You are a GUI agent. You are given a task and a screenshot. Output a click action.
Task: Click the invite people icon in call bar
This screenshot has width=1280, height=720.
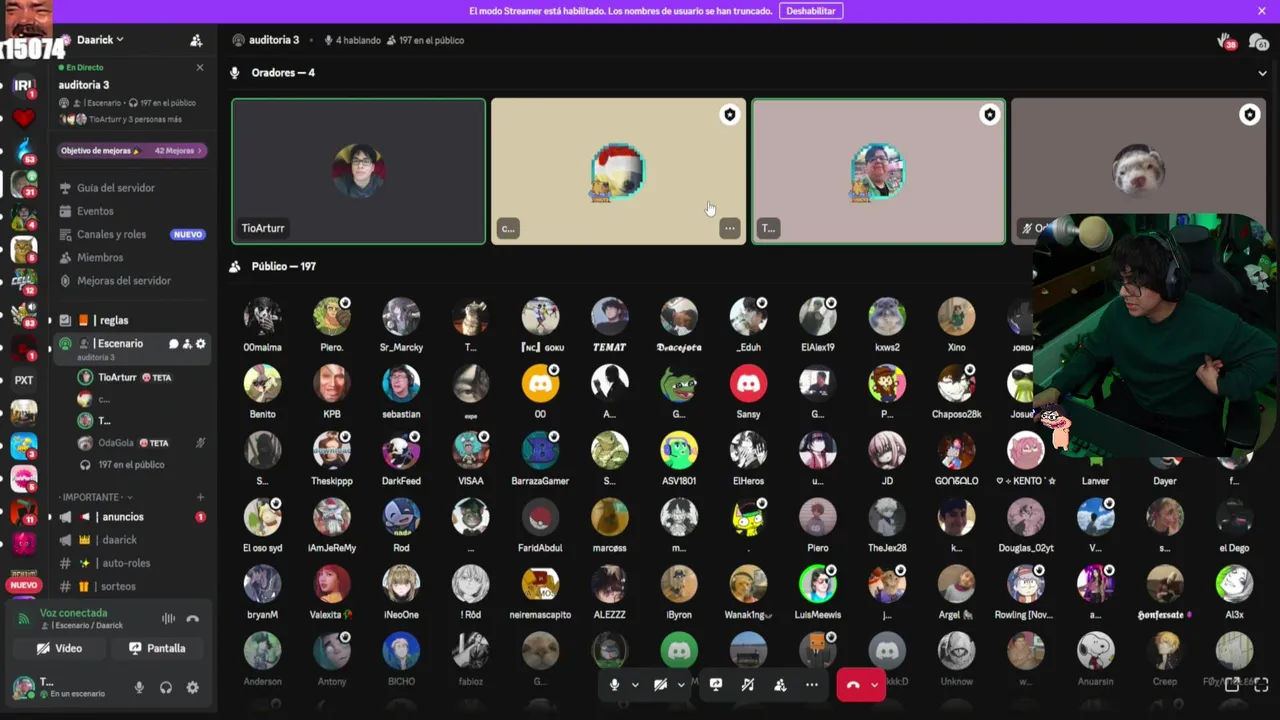pyautogui.click(x=780, y=685)
